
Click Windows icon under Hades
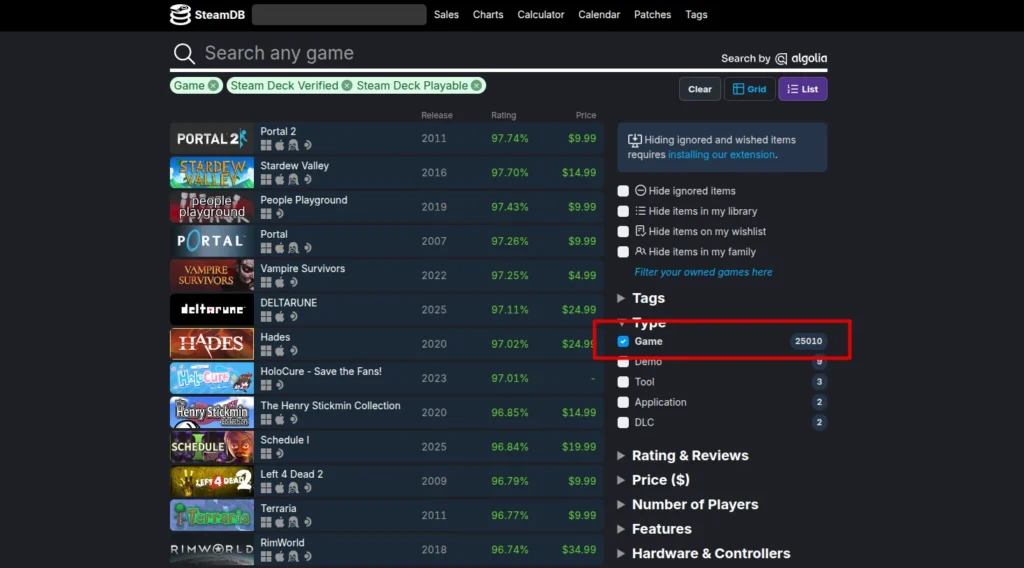[x=266, y=351]
